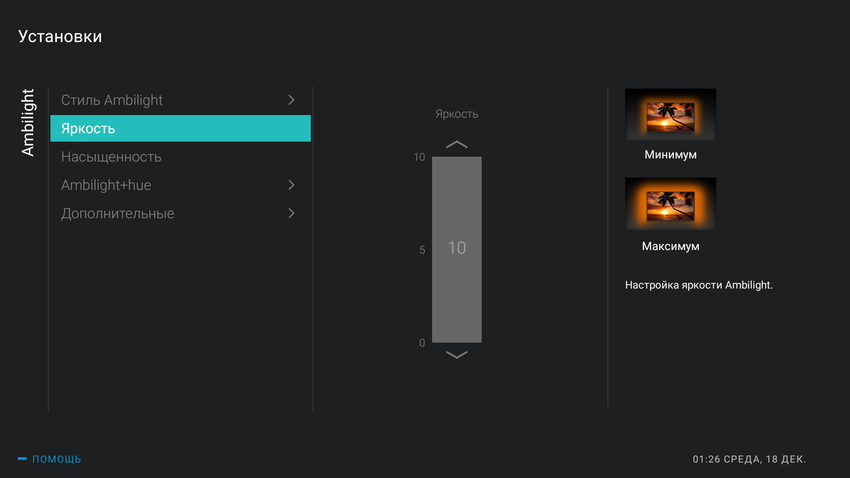Open the Насыщенность menu item

point(111,157)
